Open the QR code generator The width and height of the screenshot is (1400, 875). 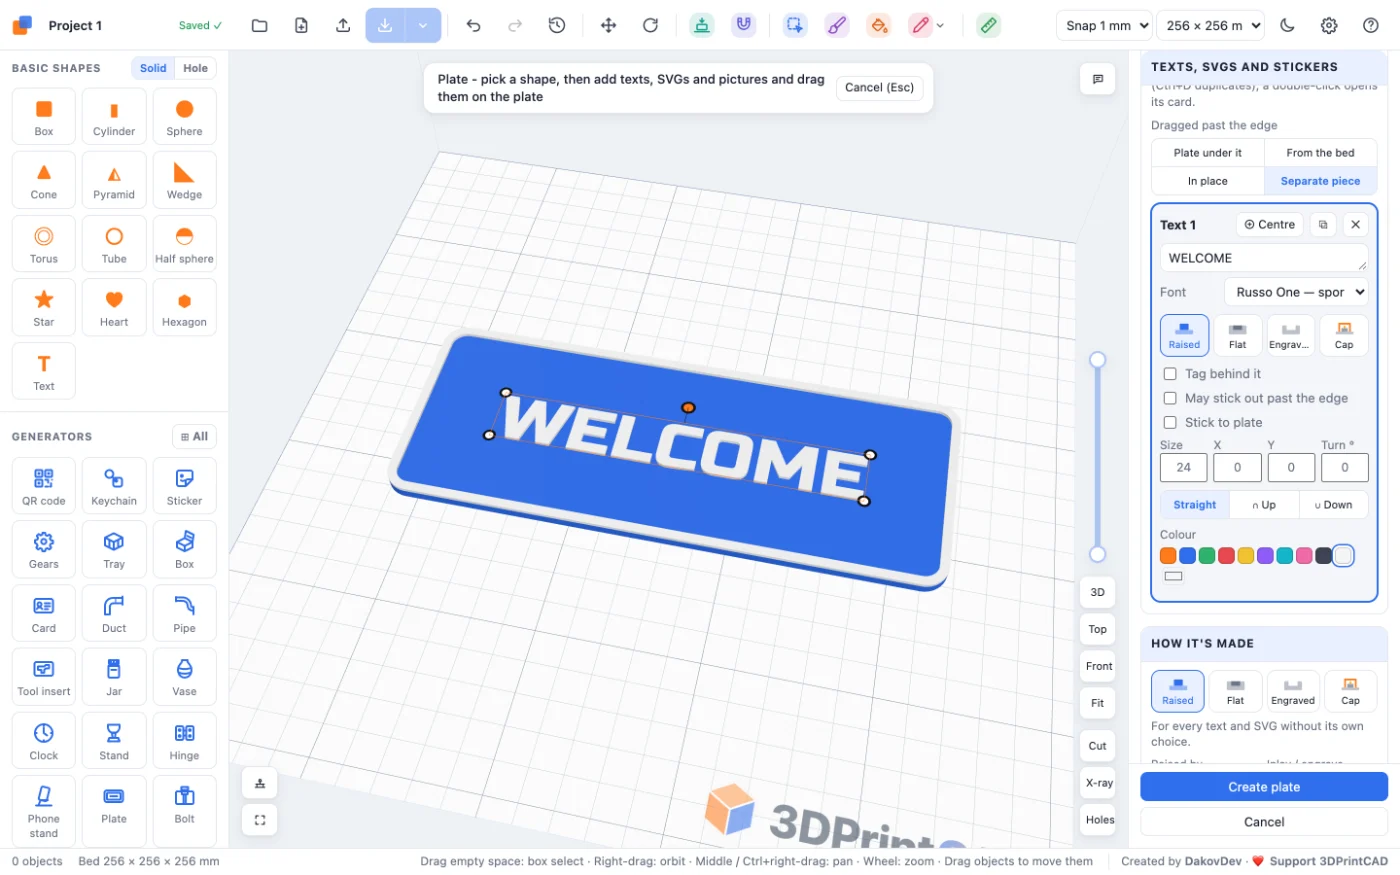(x=44, y=486)
